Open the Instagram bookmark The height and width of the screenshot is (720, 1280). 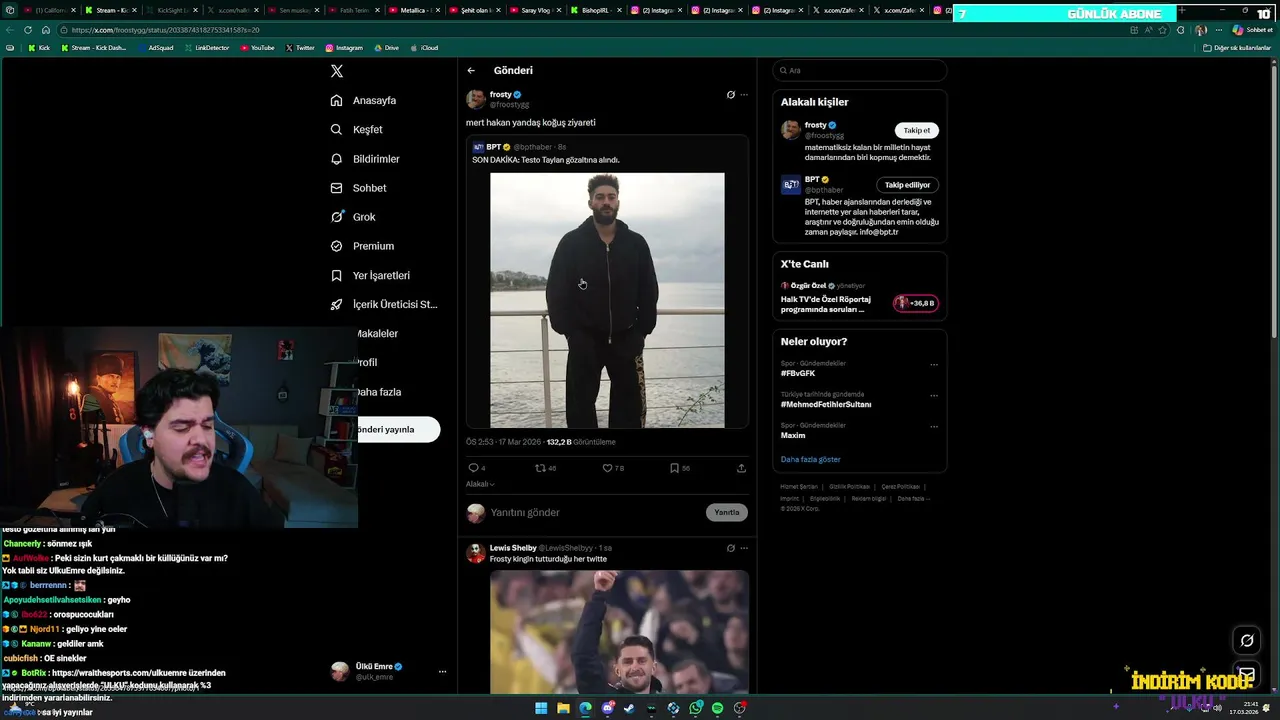point(344,48)
